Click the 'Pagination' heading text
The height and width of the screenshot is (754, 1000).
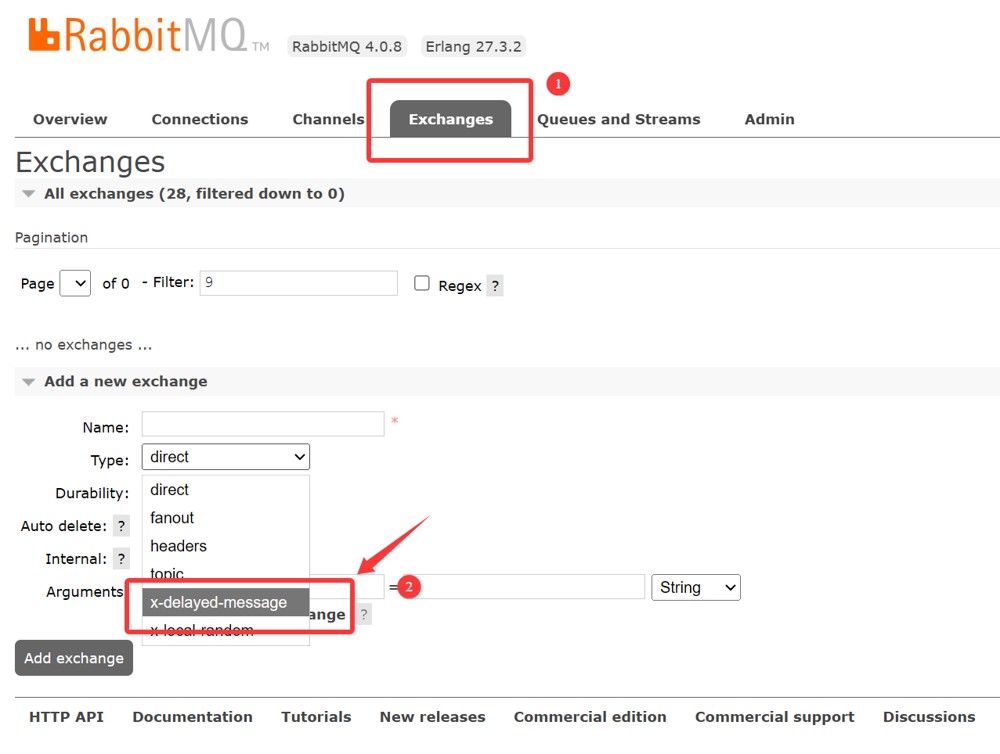point(52,237)
